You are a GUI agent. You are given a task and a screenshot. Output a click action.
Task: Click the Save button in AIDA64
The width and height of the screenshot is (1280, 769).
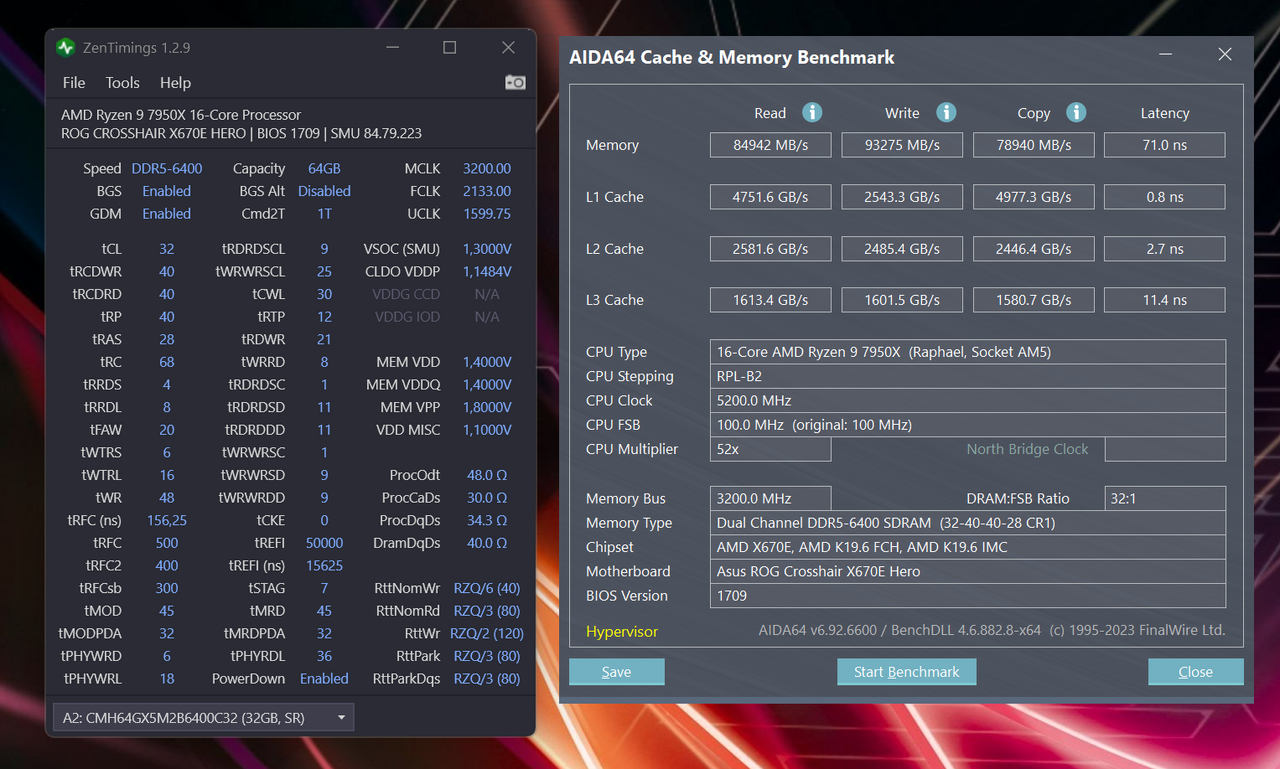pyautogui.click(x=616, y=672)
